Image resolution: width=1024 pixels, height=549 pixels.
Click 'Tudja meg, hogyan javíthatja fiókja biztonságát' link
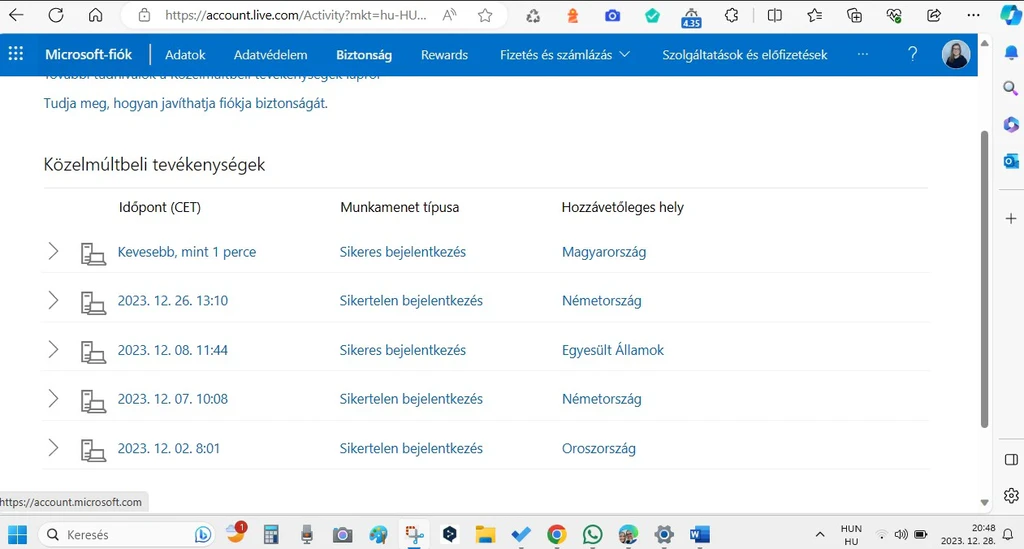[x=185, y=103]
